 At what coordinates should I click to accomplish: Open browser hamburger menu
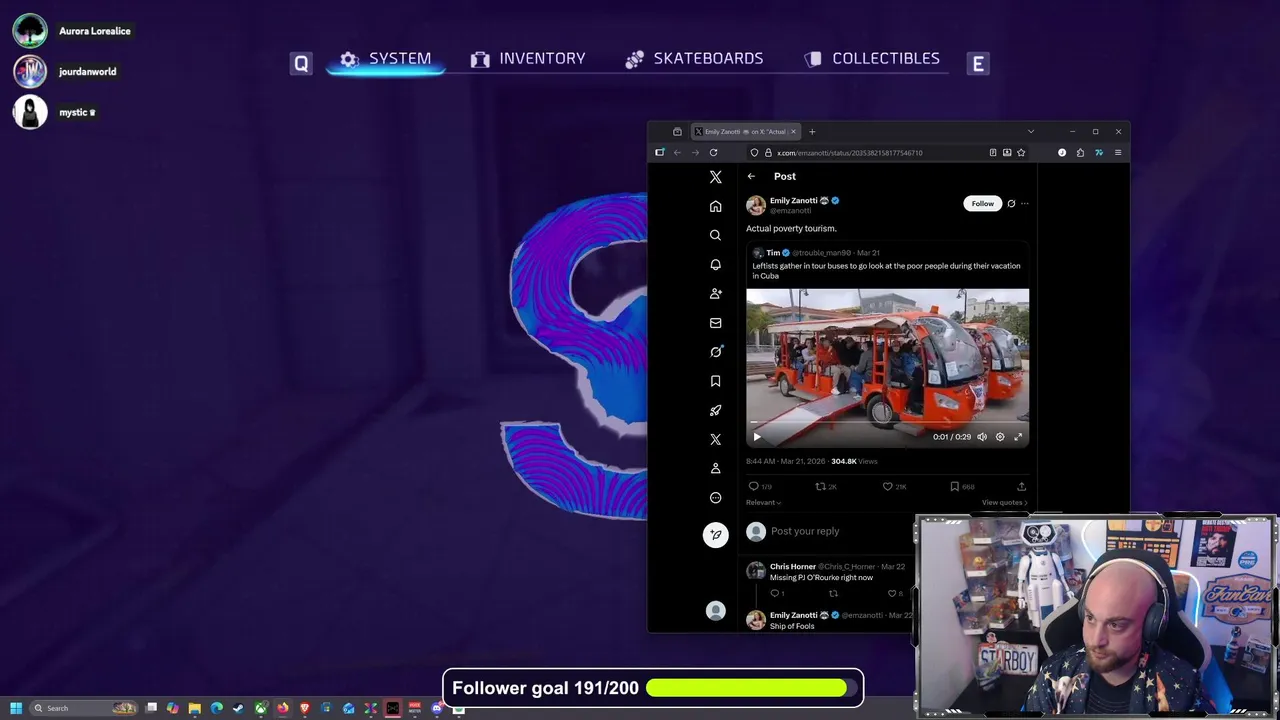point(1118,153)
